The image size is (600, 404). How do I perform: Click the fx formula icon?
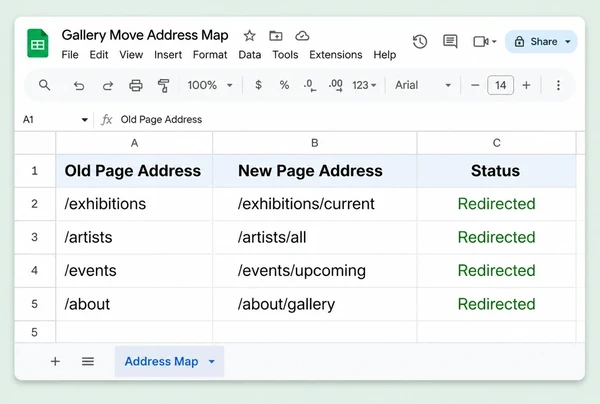pyautogui.click(x=106, y=120)
